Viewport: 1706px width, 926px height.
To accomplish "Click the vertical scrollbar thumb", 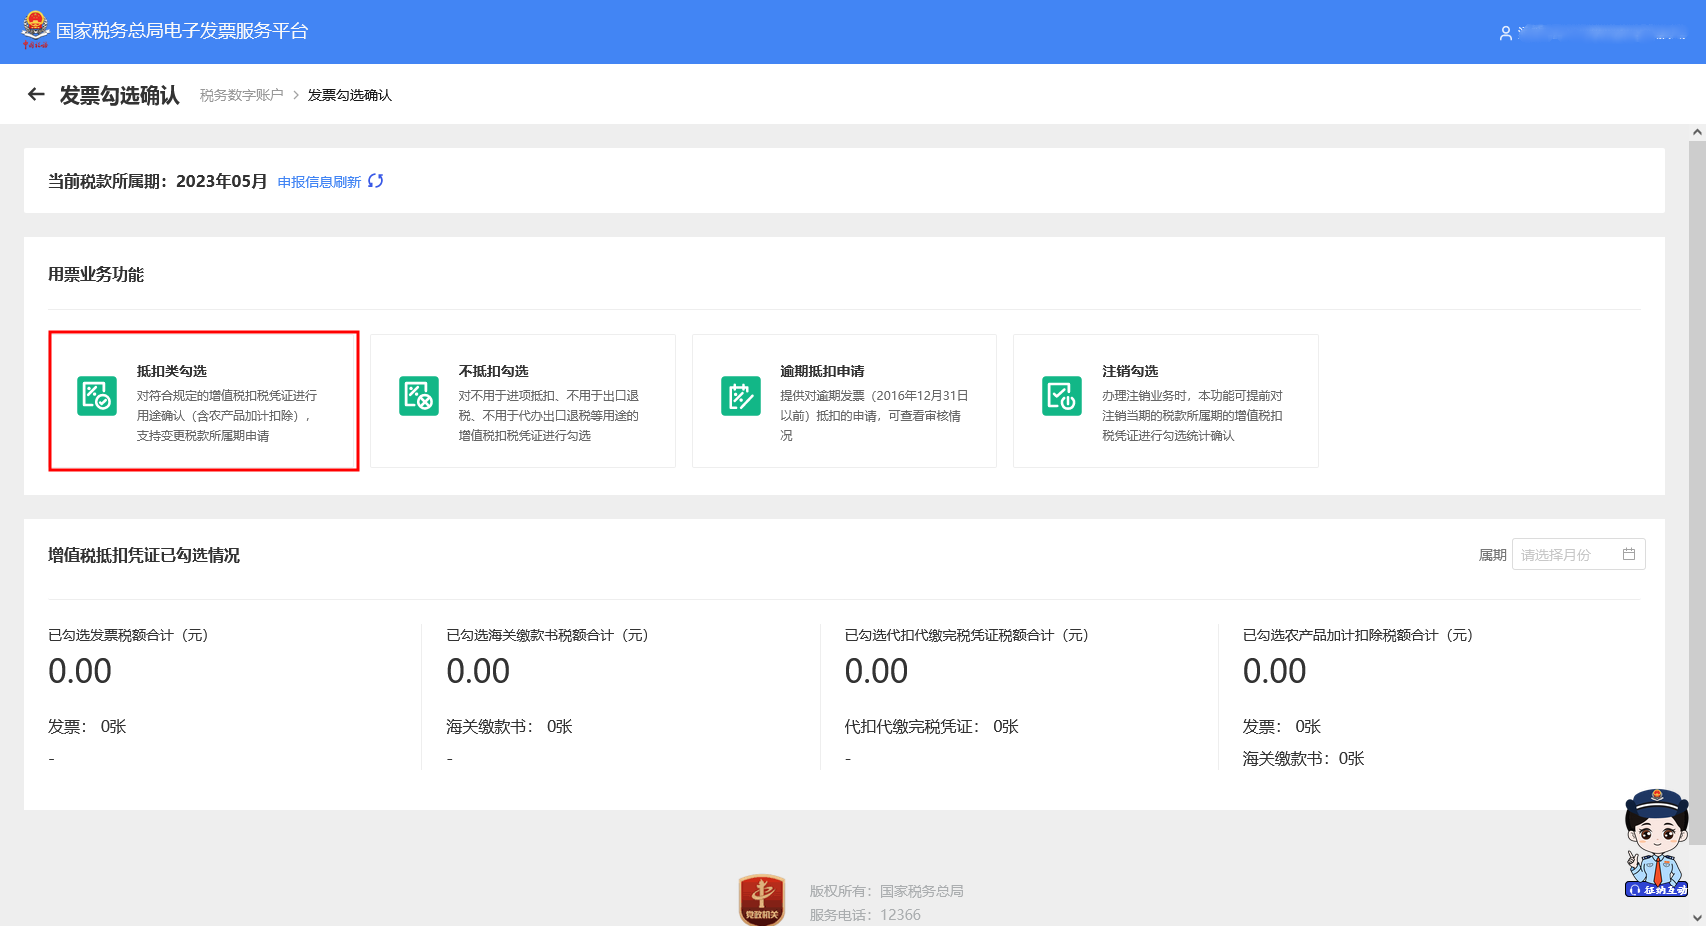I will click(x=1697, y=492).
